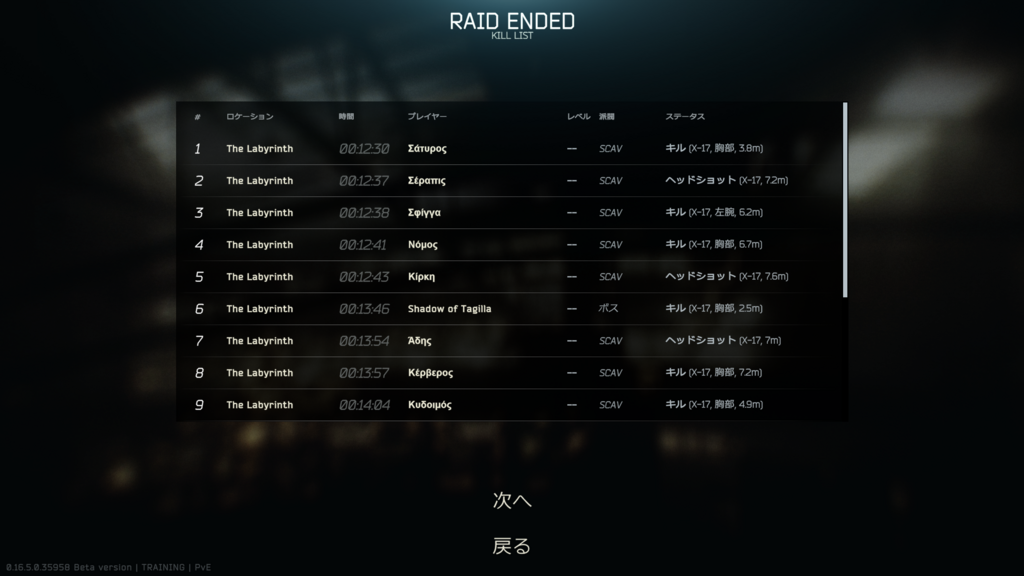Click the Άδης player name
Image resolution: width=1024 pixels, height=576 pixels.
coord(420,341)
